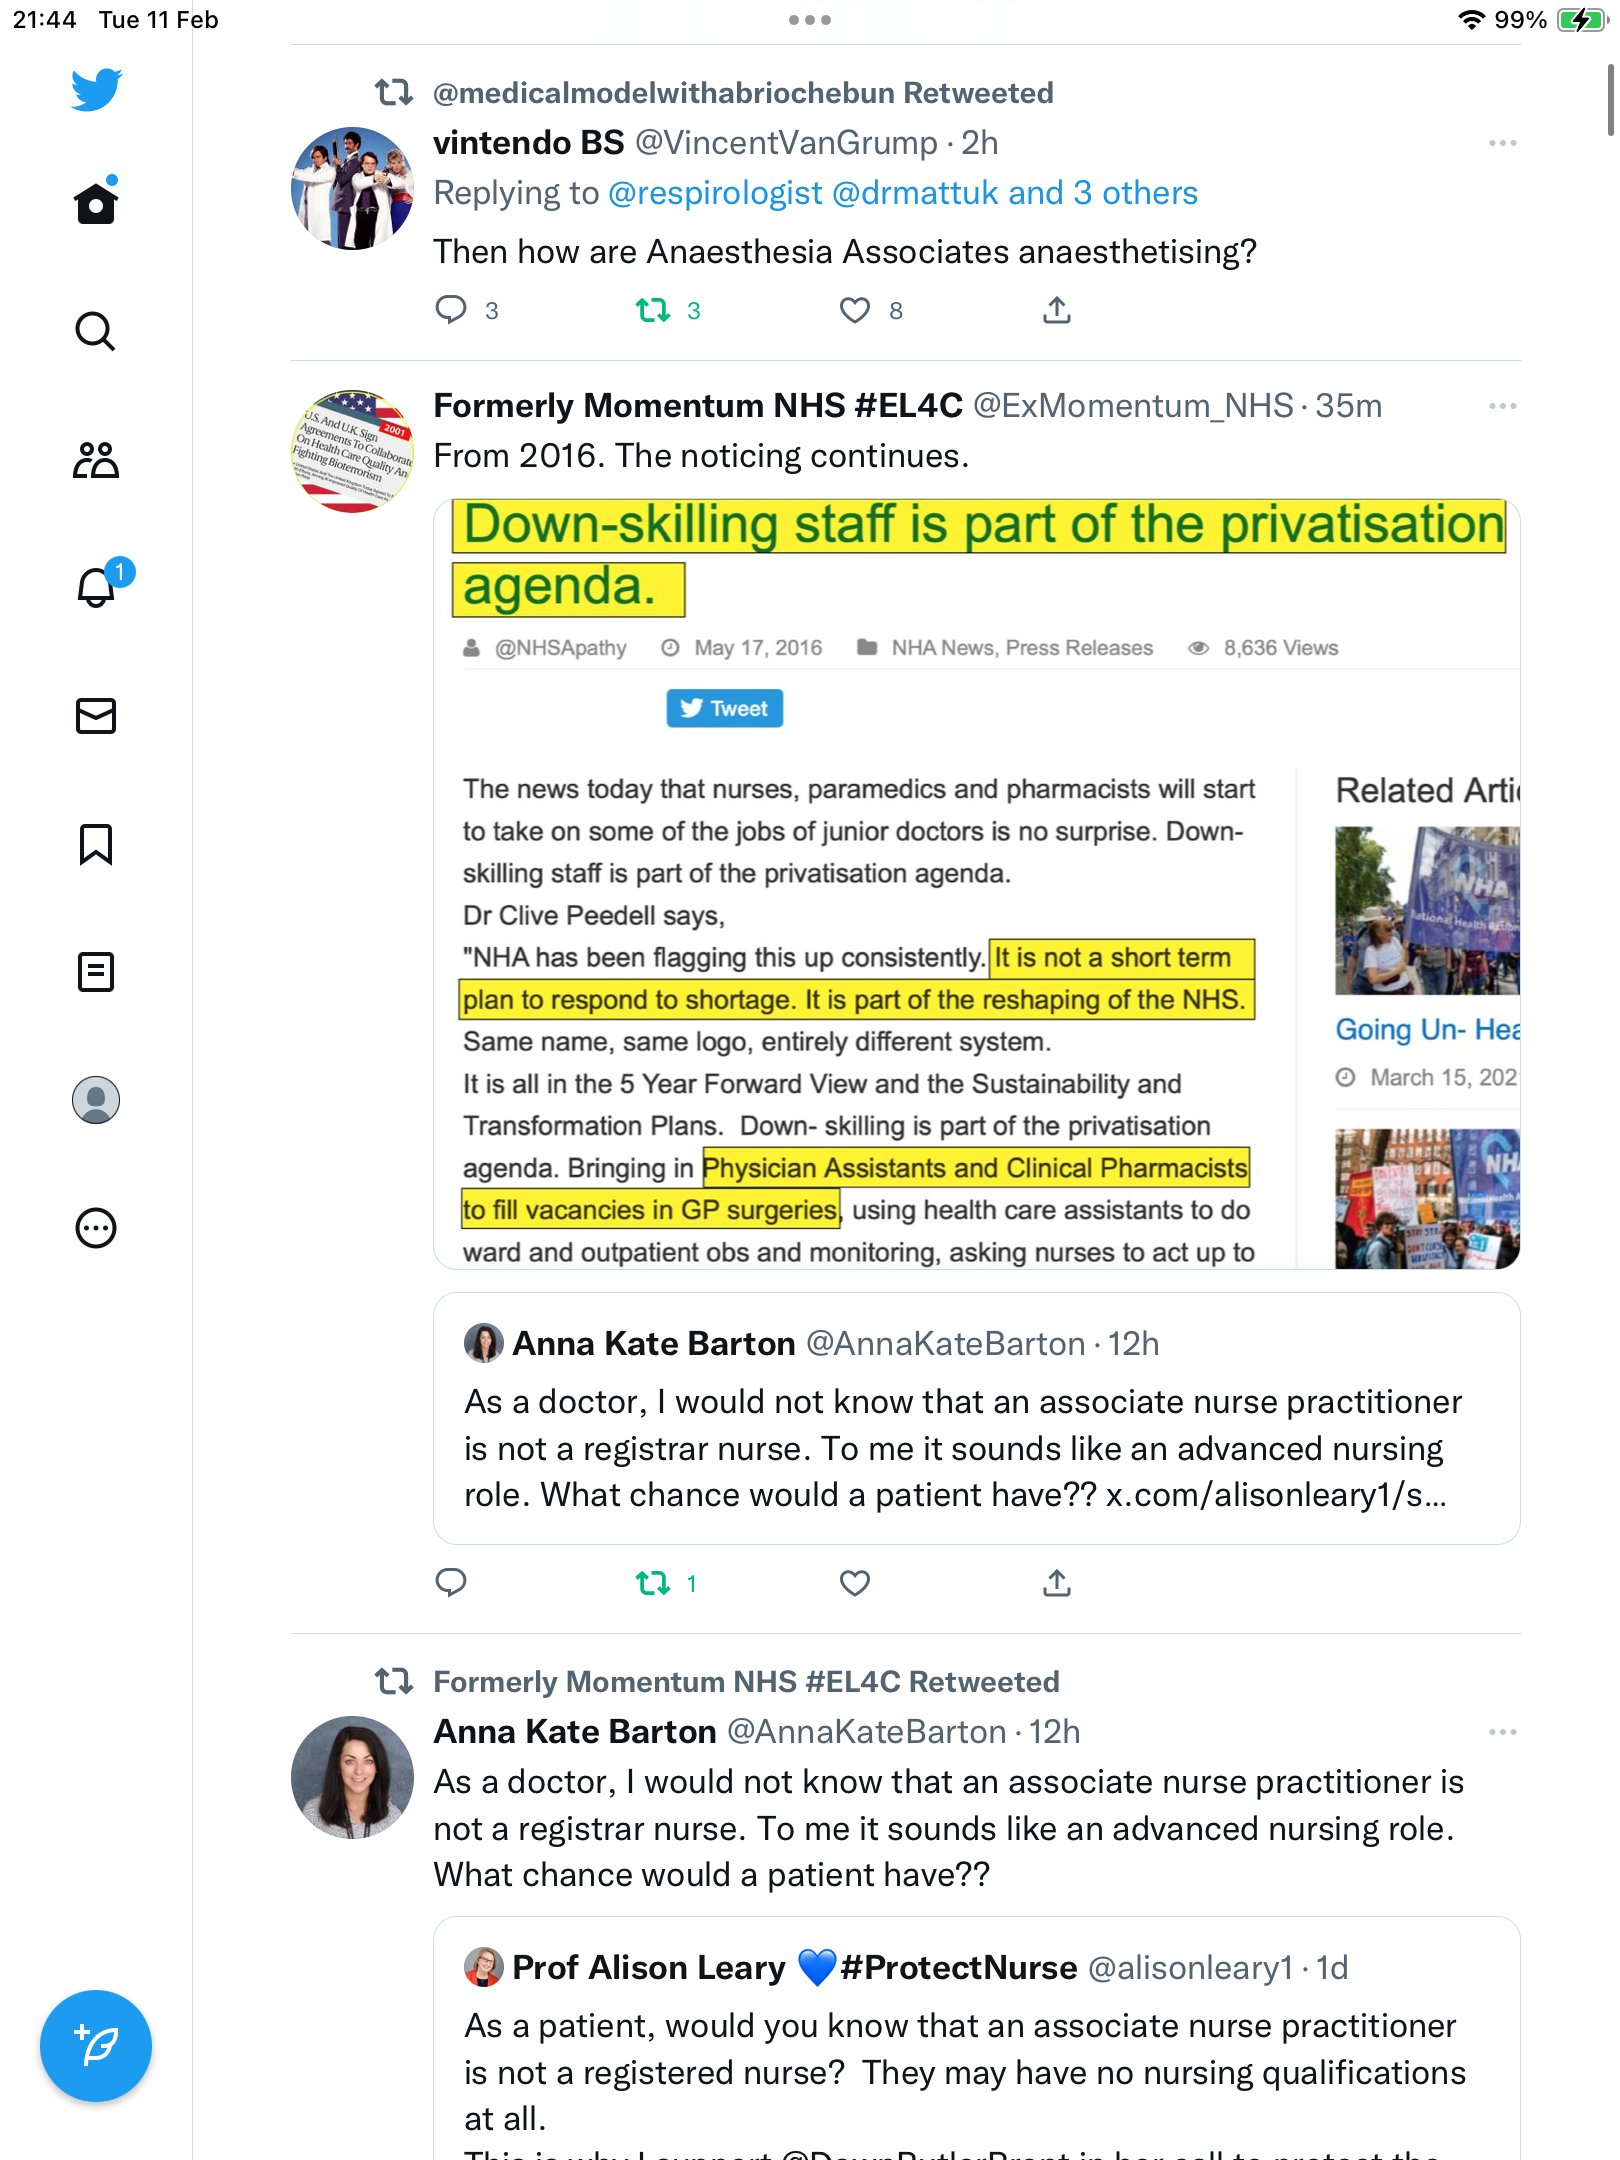Open the Profile avatar icon in the sidebar
Screen dimensions: 1620x2160
tap(96, 1100)
